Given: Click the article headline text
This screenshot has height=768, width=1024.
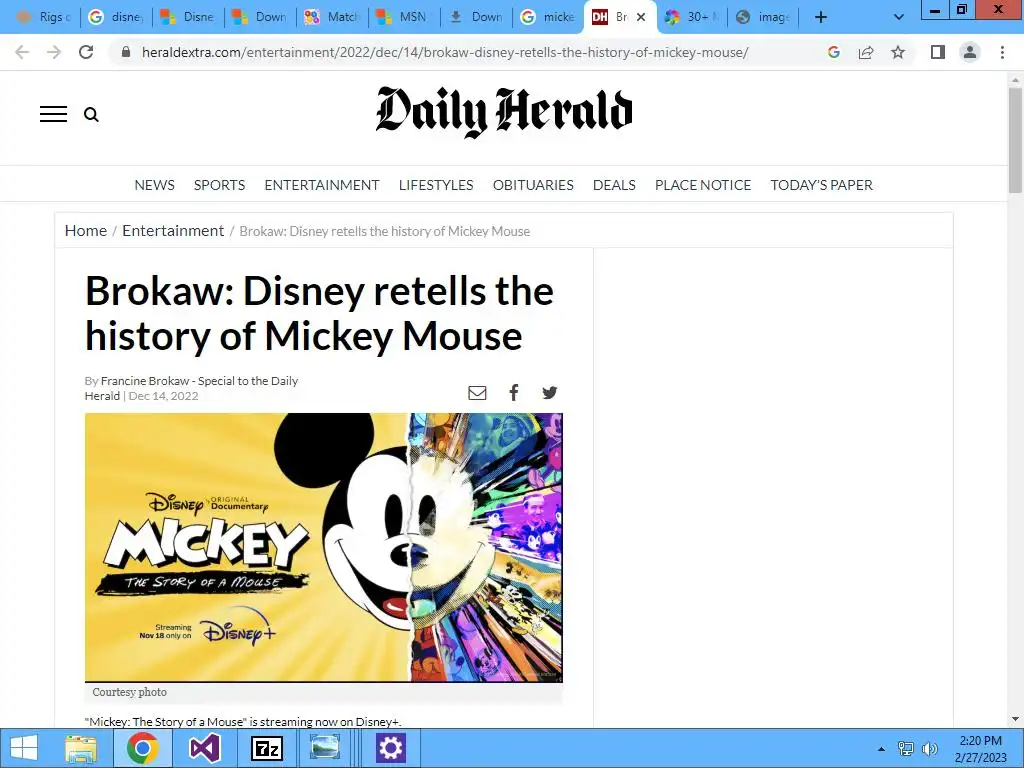Looking at the screenshot, I should click(x=319, y=313).
